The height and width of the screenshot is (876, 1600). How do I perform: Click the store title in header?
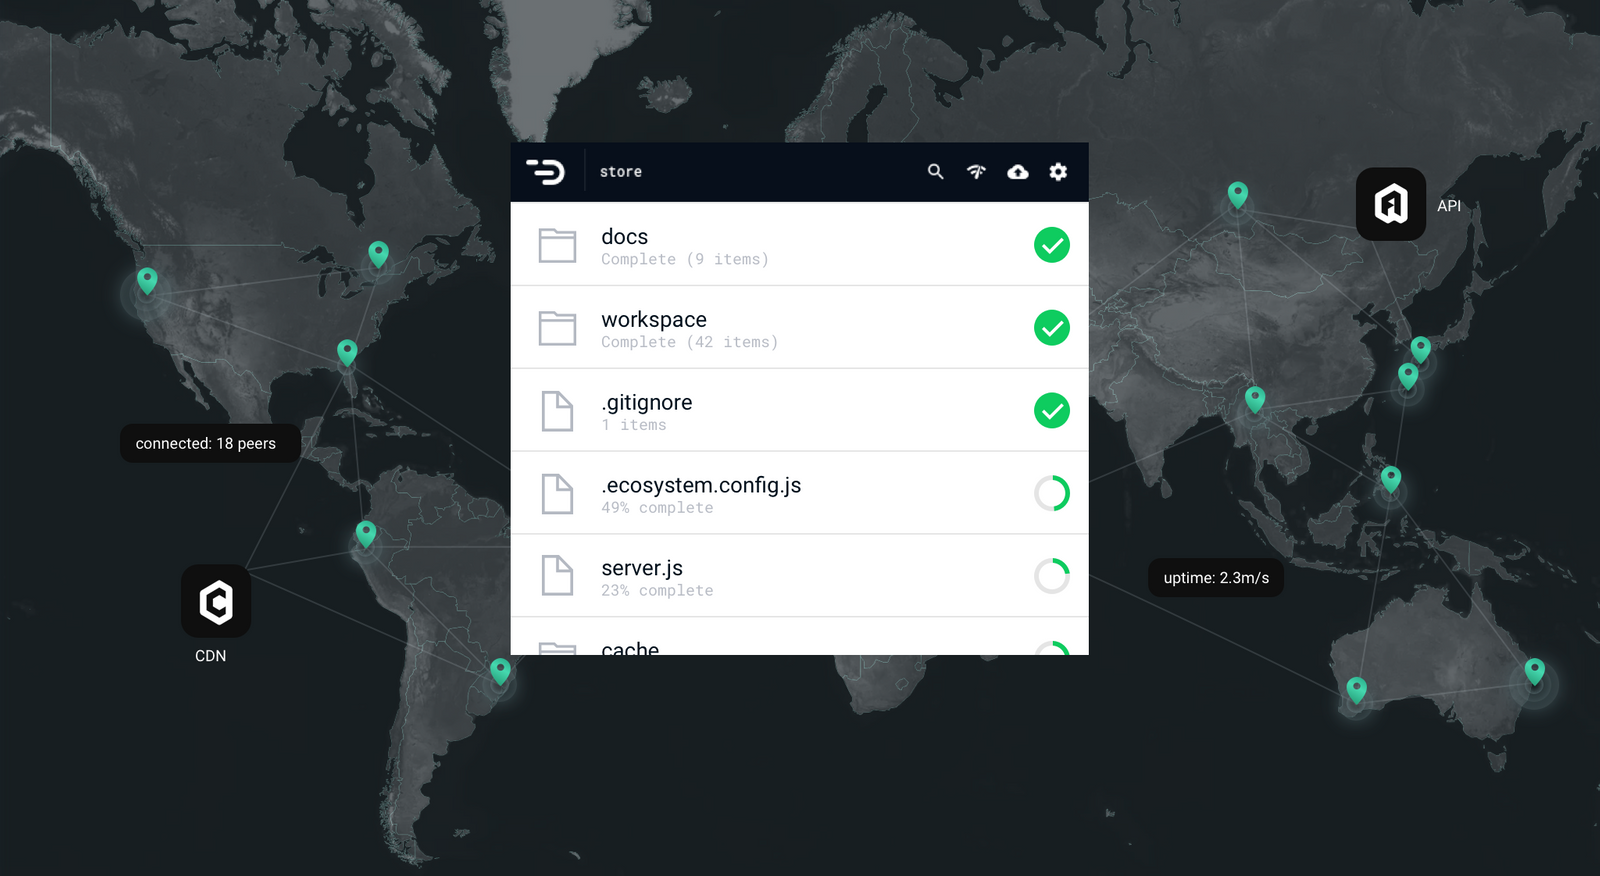(621, 172)
